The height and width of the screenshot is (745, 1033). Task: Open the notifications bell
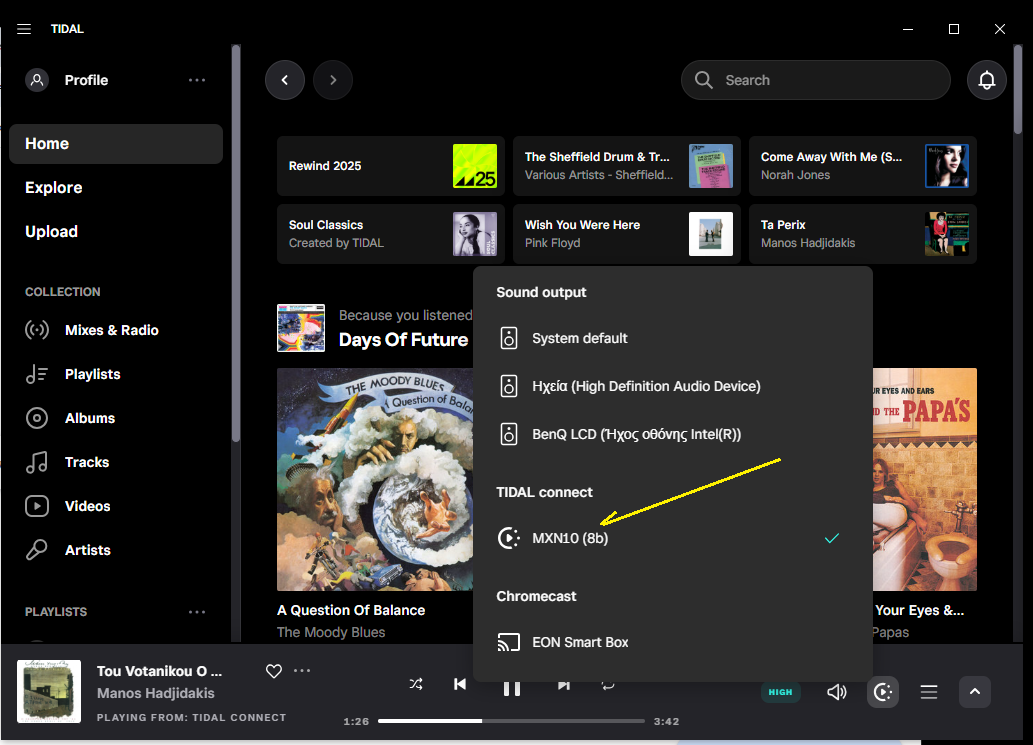pyautogui.click(x=987, y=80)
